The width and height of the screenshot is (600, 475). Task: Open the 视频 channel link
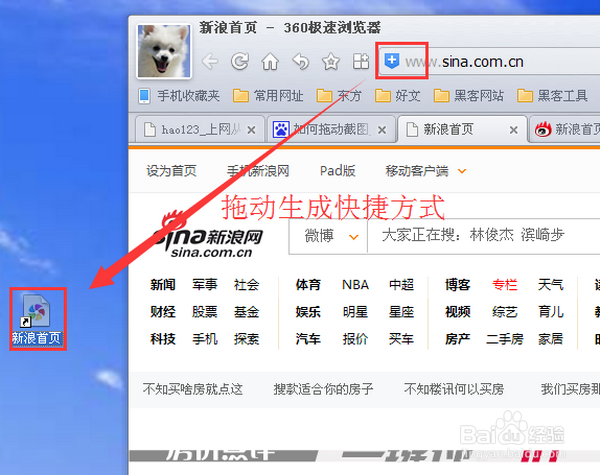click(x=457, y=312)
